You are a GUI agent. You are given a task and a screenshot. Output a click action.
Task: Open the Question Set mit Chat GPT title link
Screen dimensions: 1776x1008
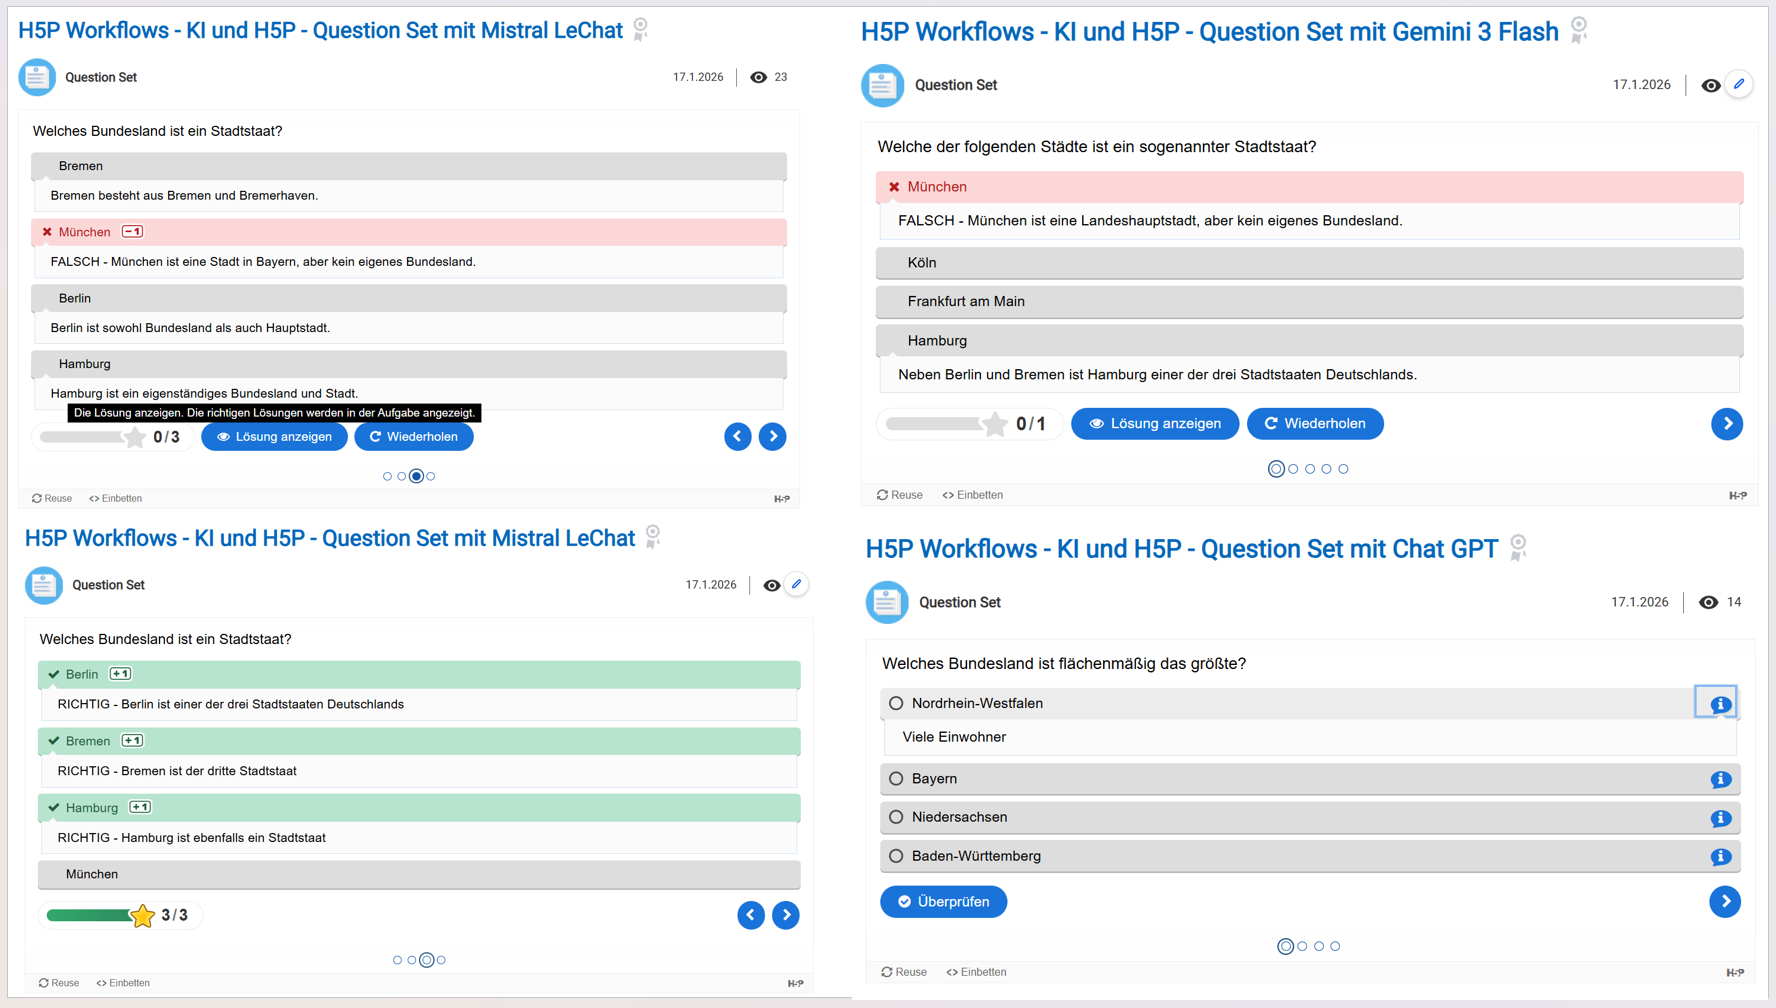click(1181, 549)
